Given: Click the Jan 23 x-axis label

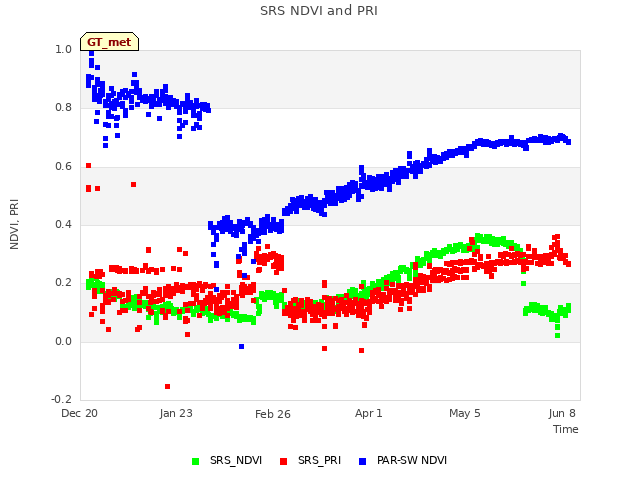Looking at the screenshot, I should tap(176, 413).
